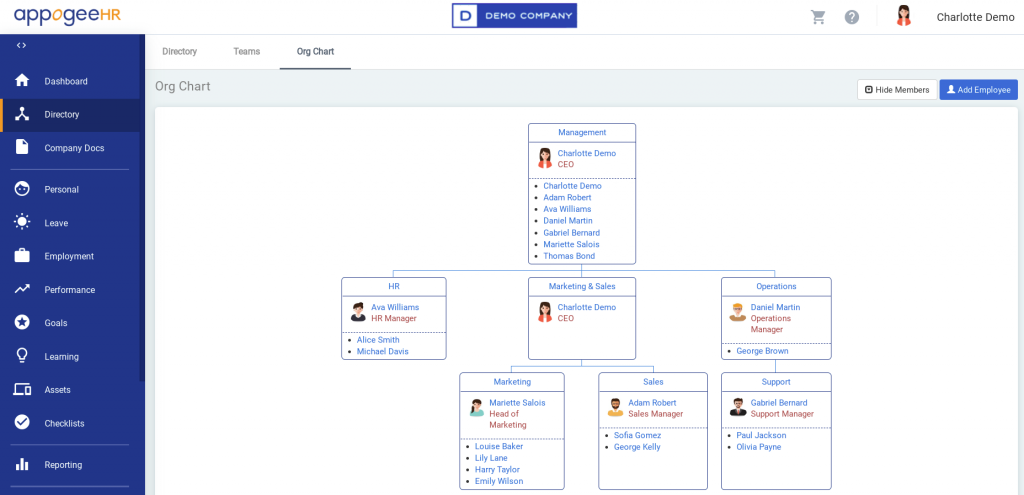Open Learning lightbulb icon
Viewport: 1024px width, 495px height.
click(22, 356)
